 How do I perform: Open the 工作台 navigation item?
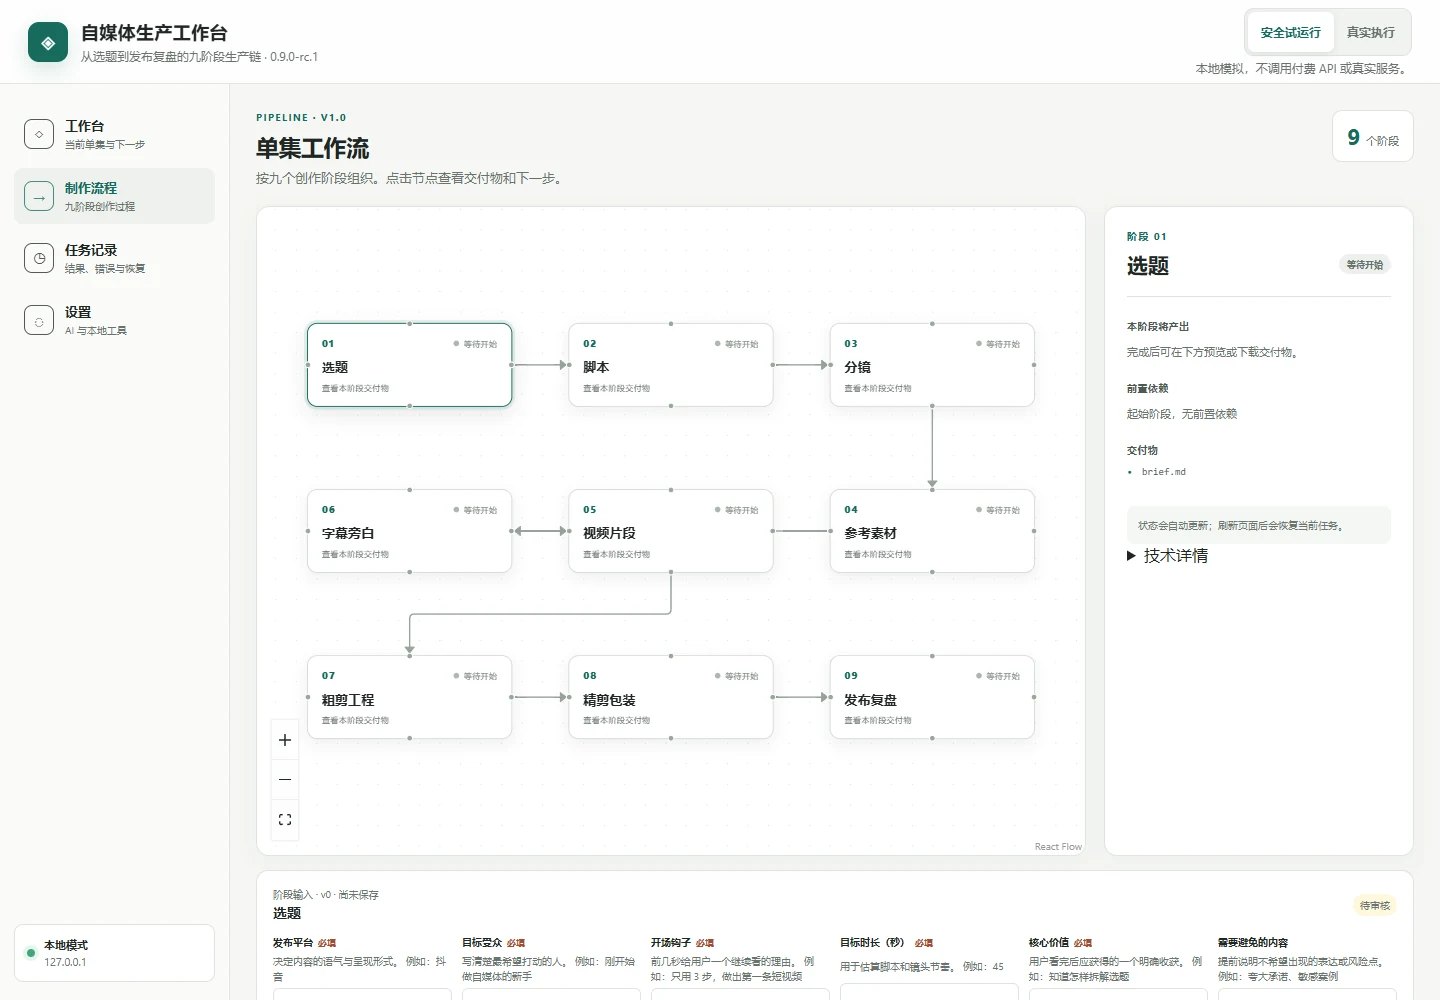pos(114,134)
